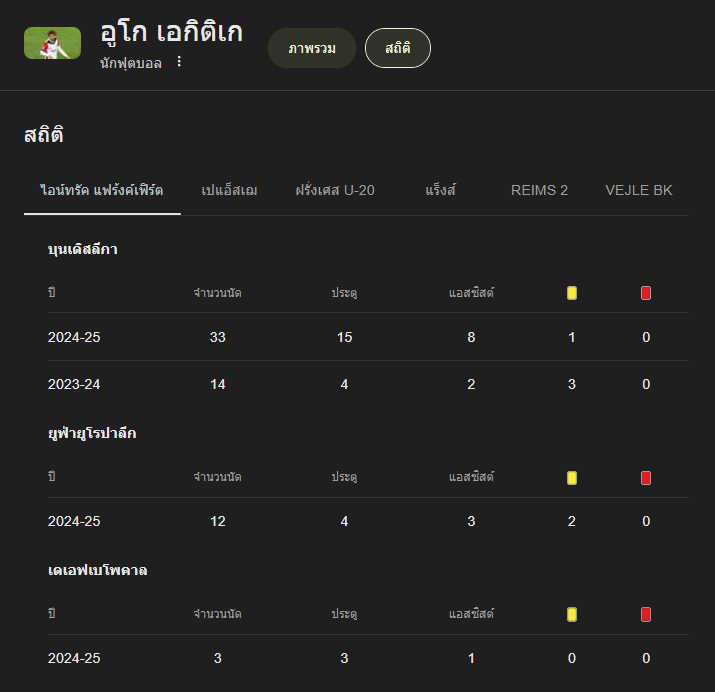Click the จำนวนนัด header in บุนเดิสลีกา table
This screenshot has width=715, height=692.
pos(218,293)
